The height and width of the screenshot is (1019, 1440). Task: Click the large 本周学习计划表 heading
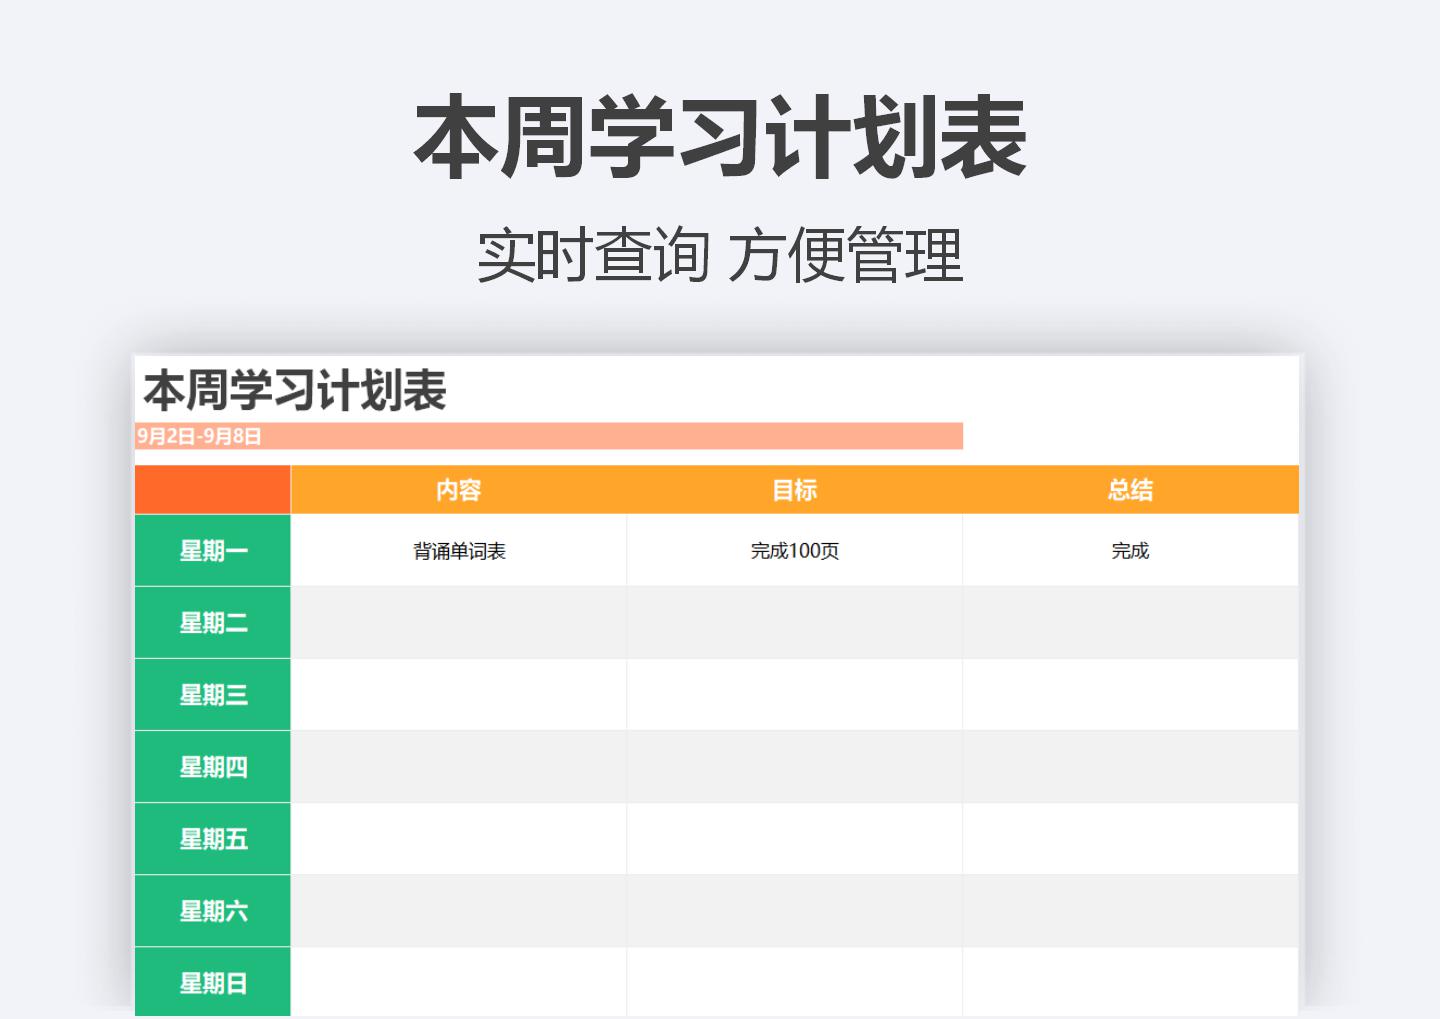tap(719, 140)
